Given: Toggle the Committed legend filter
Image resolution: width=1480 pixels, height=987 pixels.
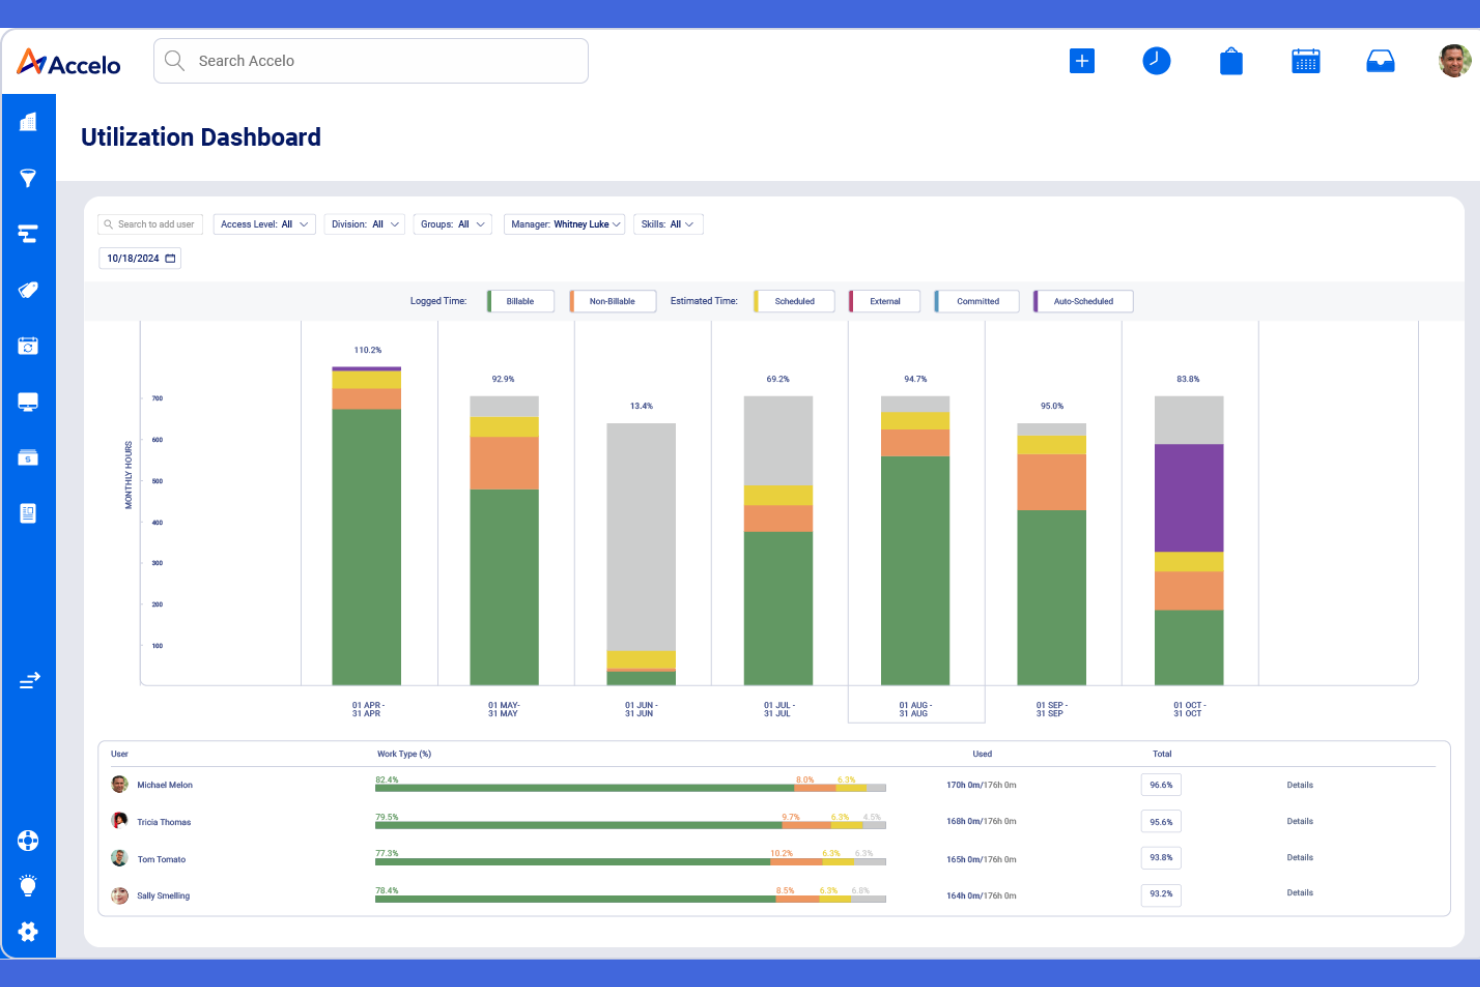Looking at the screenshot, I should pos(977,301).
